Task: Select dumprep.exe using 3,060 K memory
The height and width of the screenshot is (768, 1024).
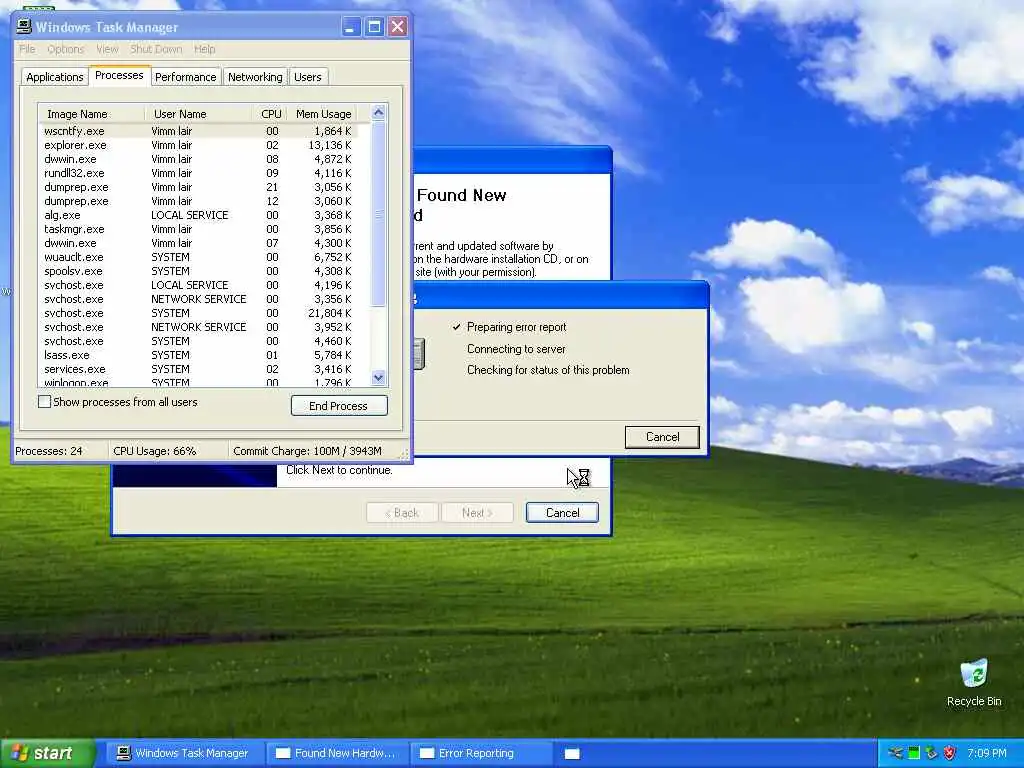Action: pos(198,201)
